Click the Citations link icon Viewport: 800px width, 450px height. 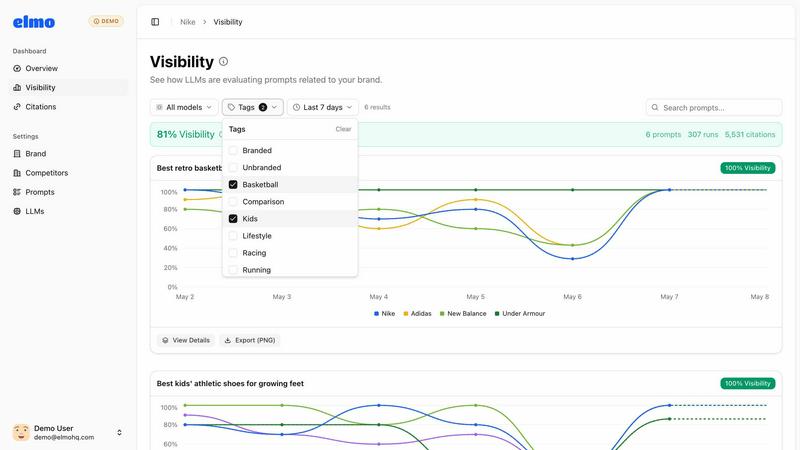point(17,107)
